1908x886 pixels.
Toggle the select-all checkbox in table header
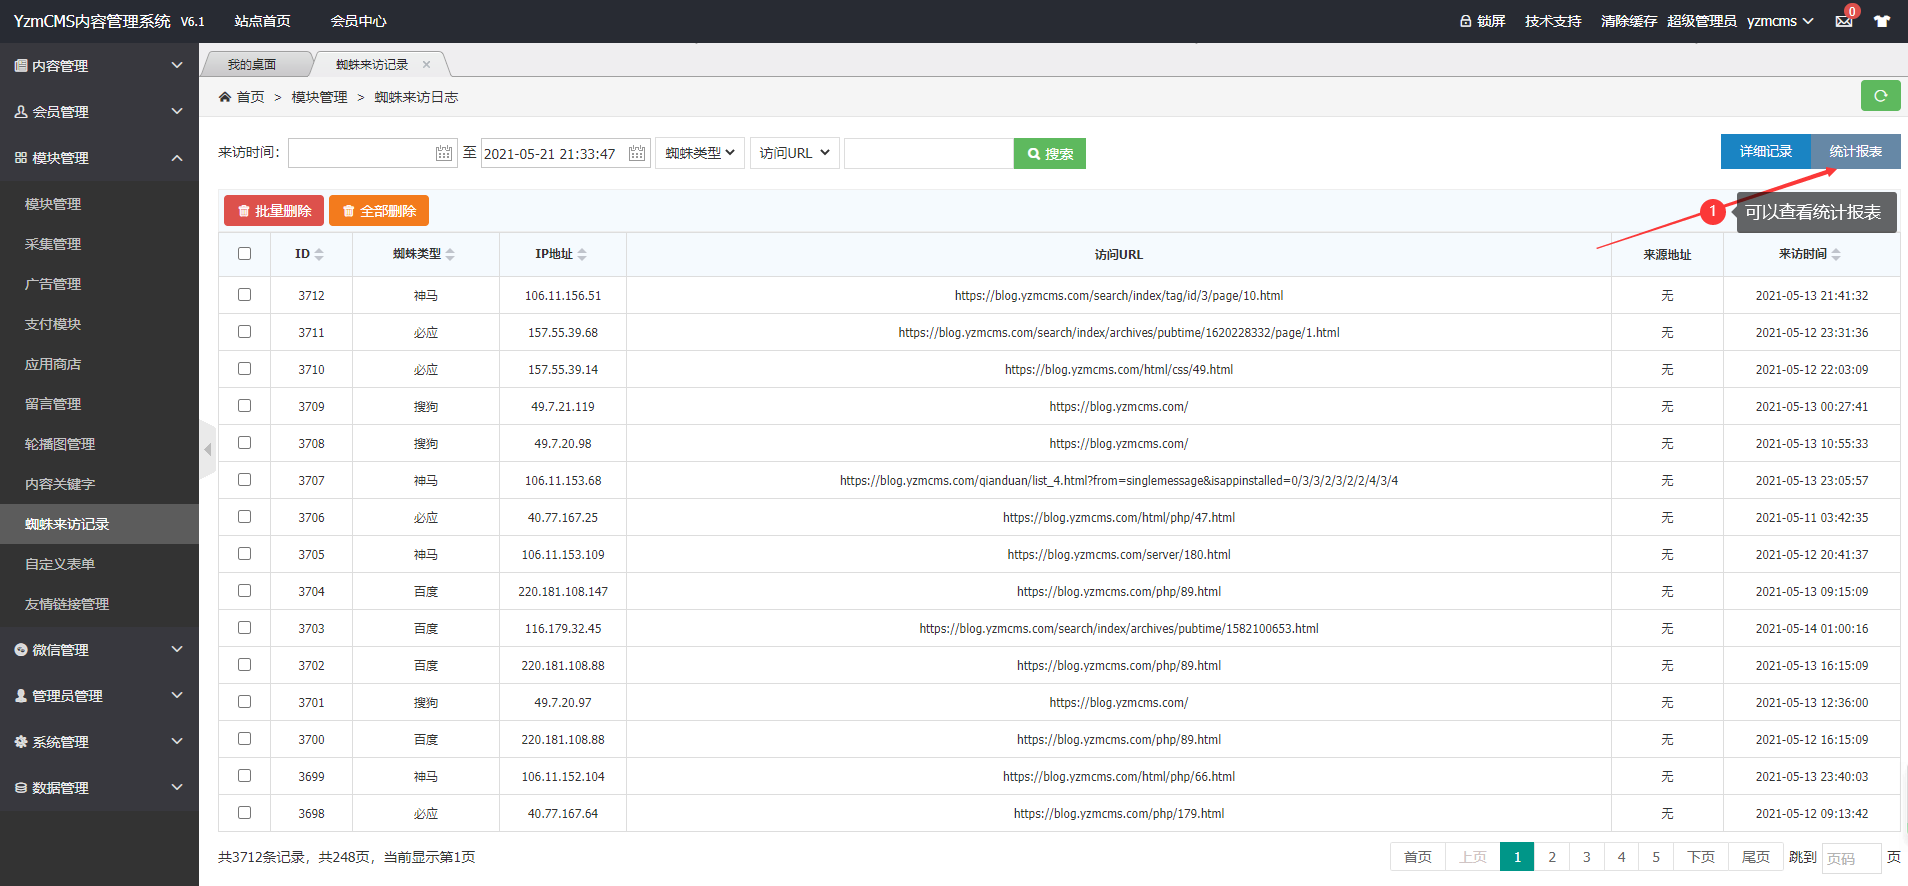coord(244,254)
